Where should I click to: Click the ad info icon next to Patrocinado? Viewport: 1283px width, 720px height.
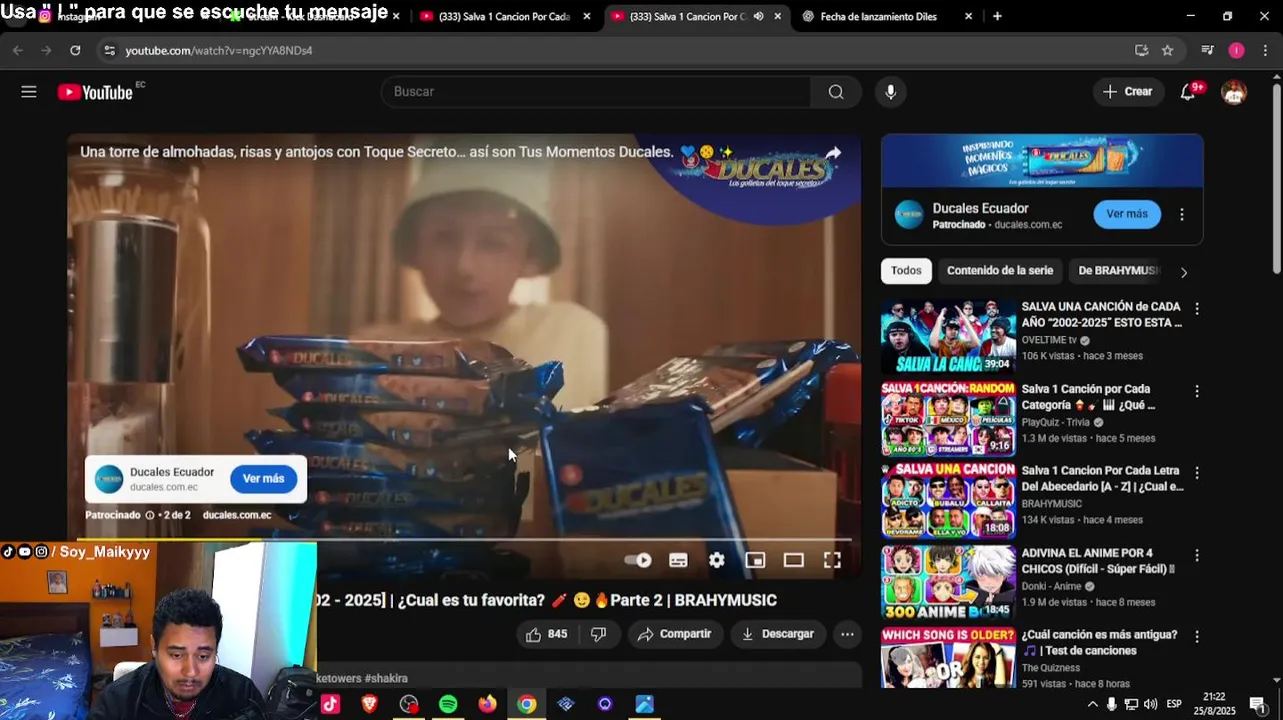[150, 515]
